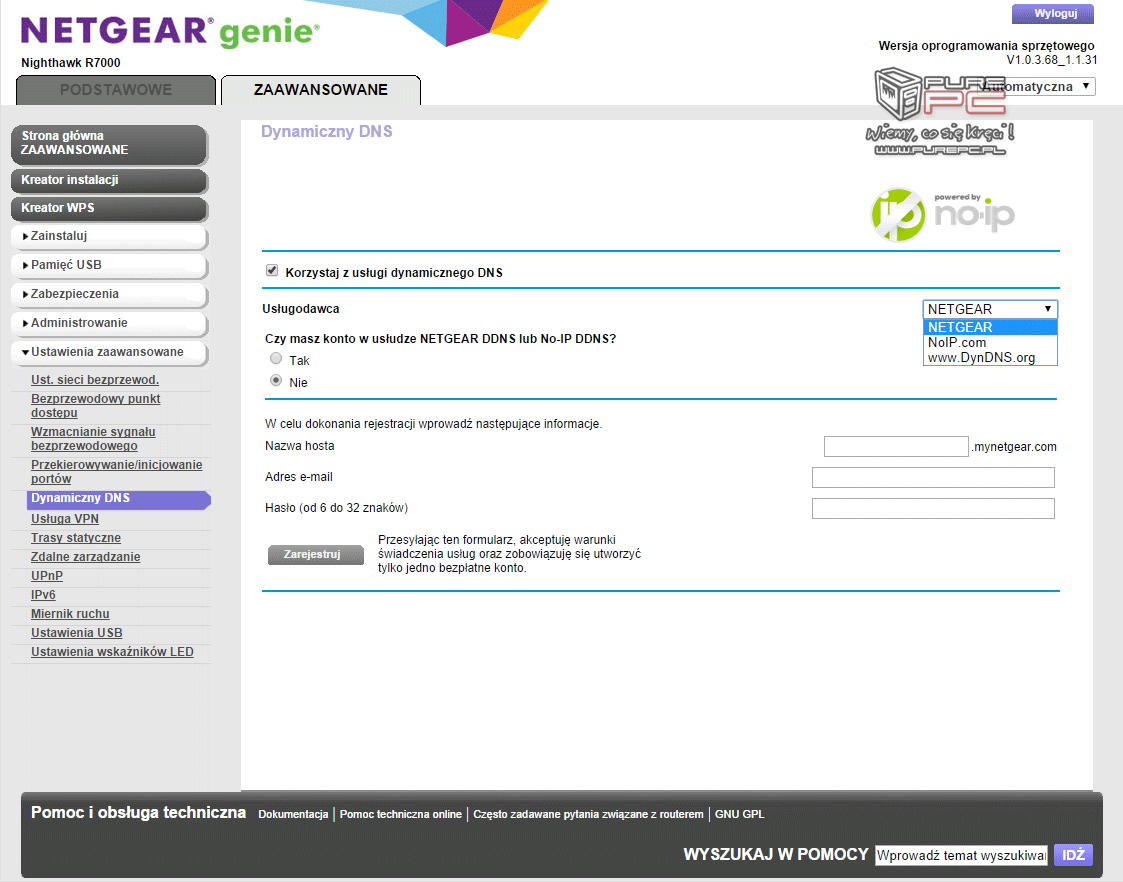Open the router FAQ link

click(x=588, y=815)
